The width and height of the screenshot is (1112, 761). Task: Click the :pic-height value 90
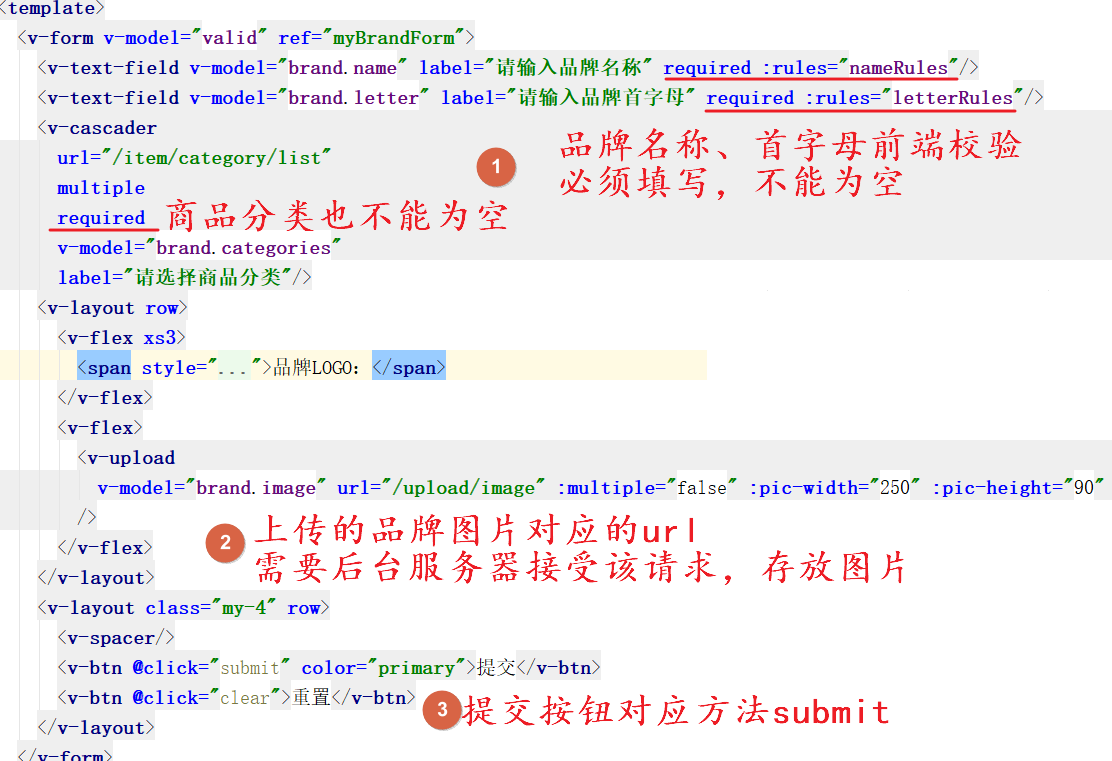coord(1084,488)
